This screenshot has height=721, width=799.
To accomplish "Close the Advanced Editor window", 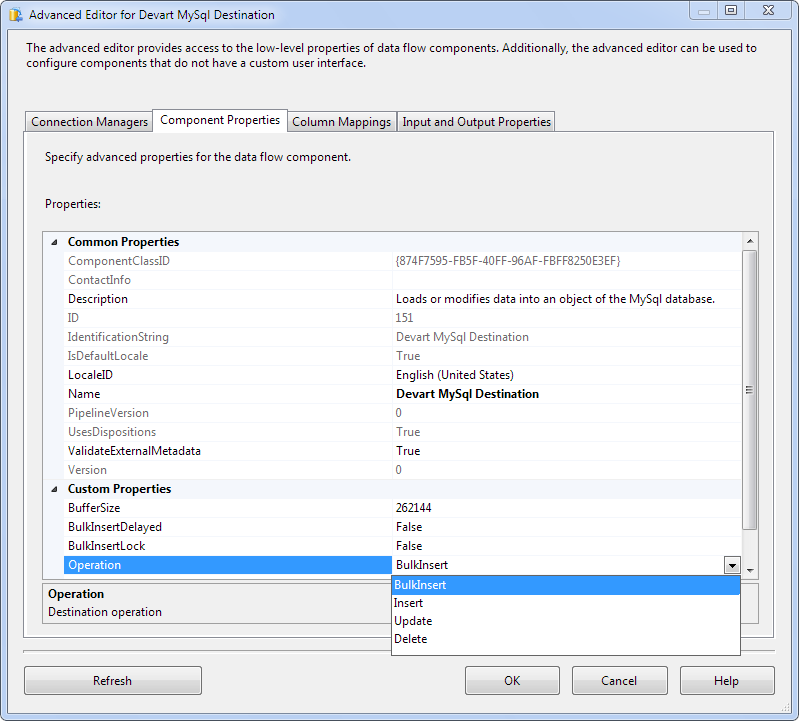I will pos(768,10).
